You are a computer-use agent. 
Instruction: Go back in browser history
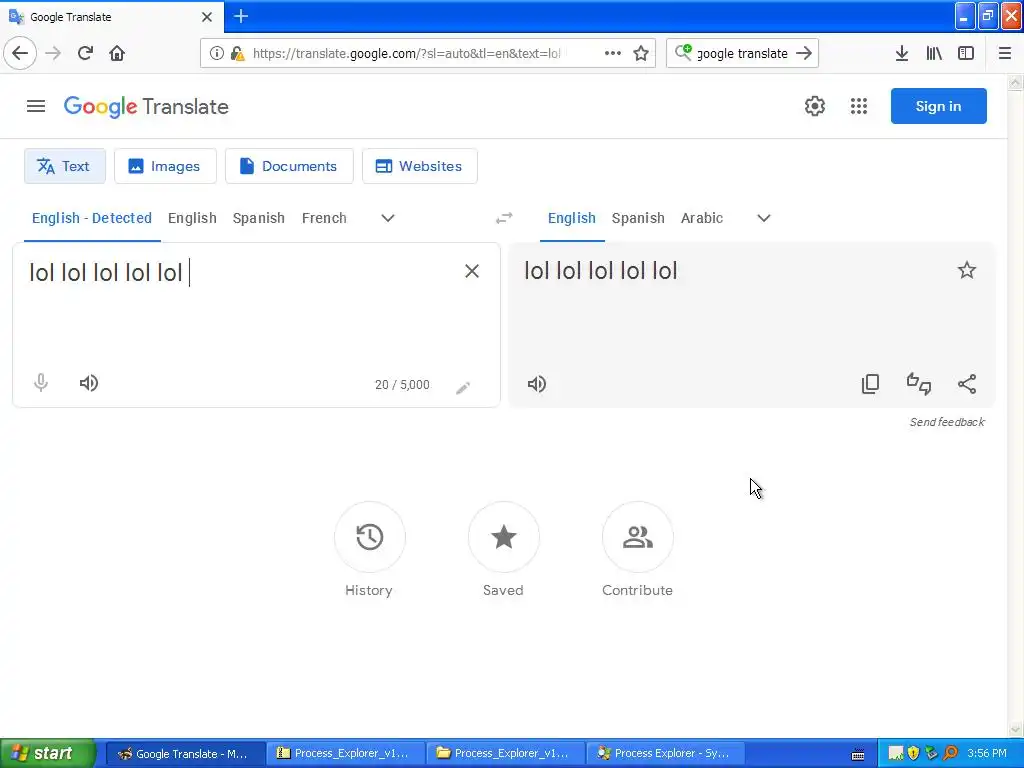[20, 53]
